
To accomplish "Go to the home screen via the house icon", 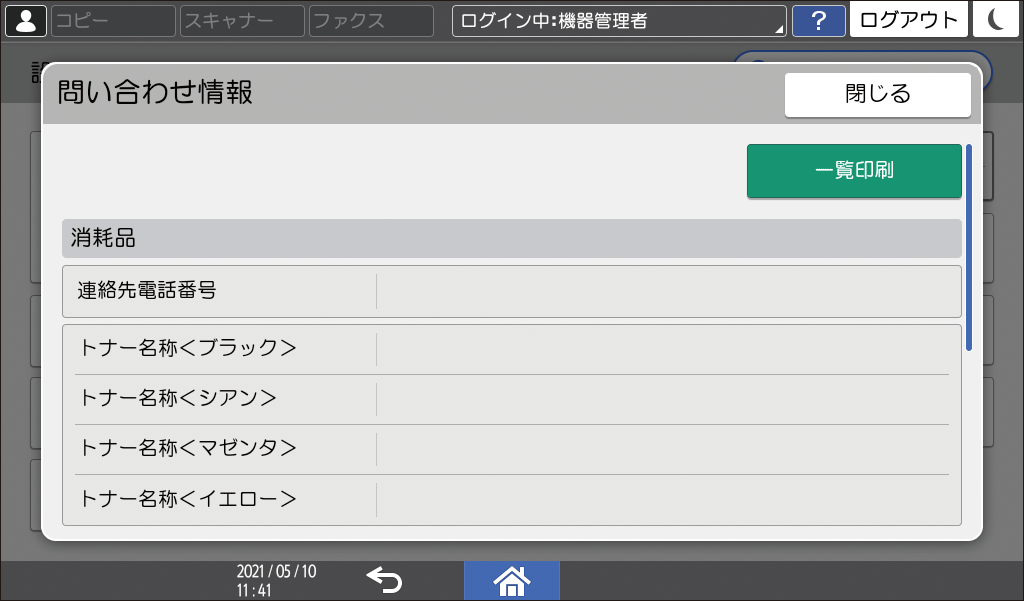I will pos(511,580).
